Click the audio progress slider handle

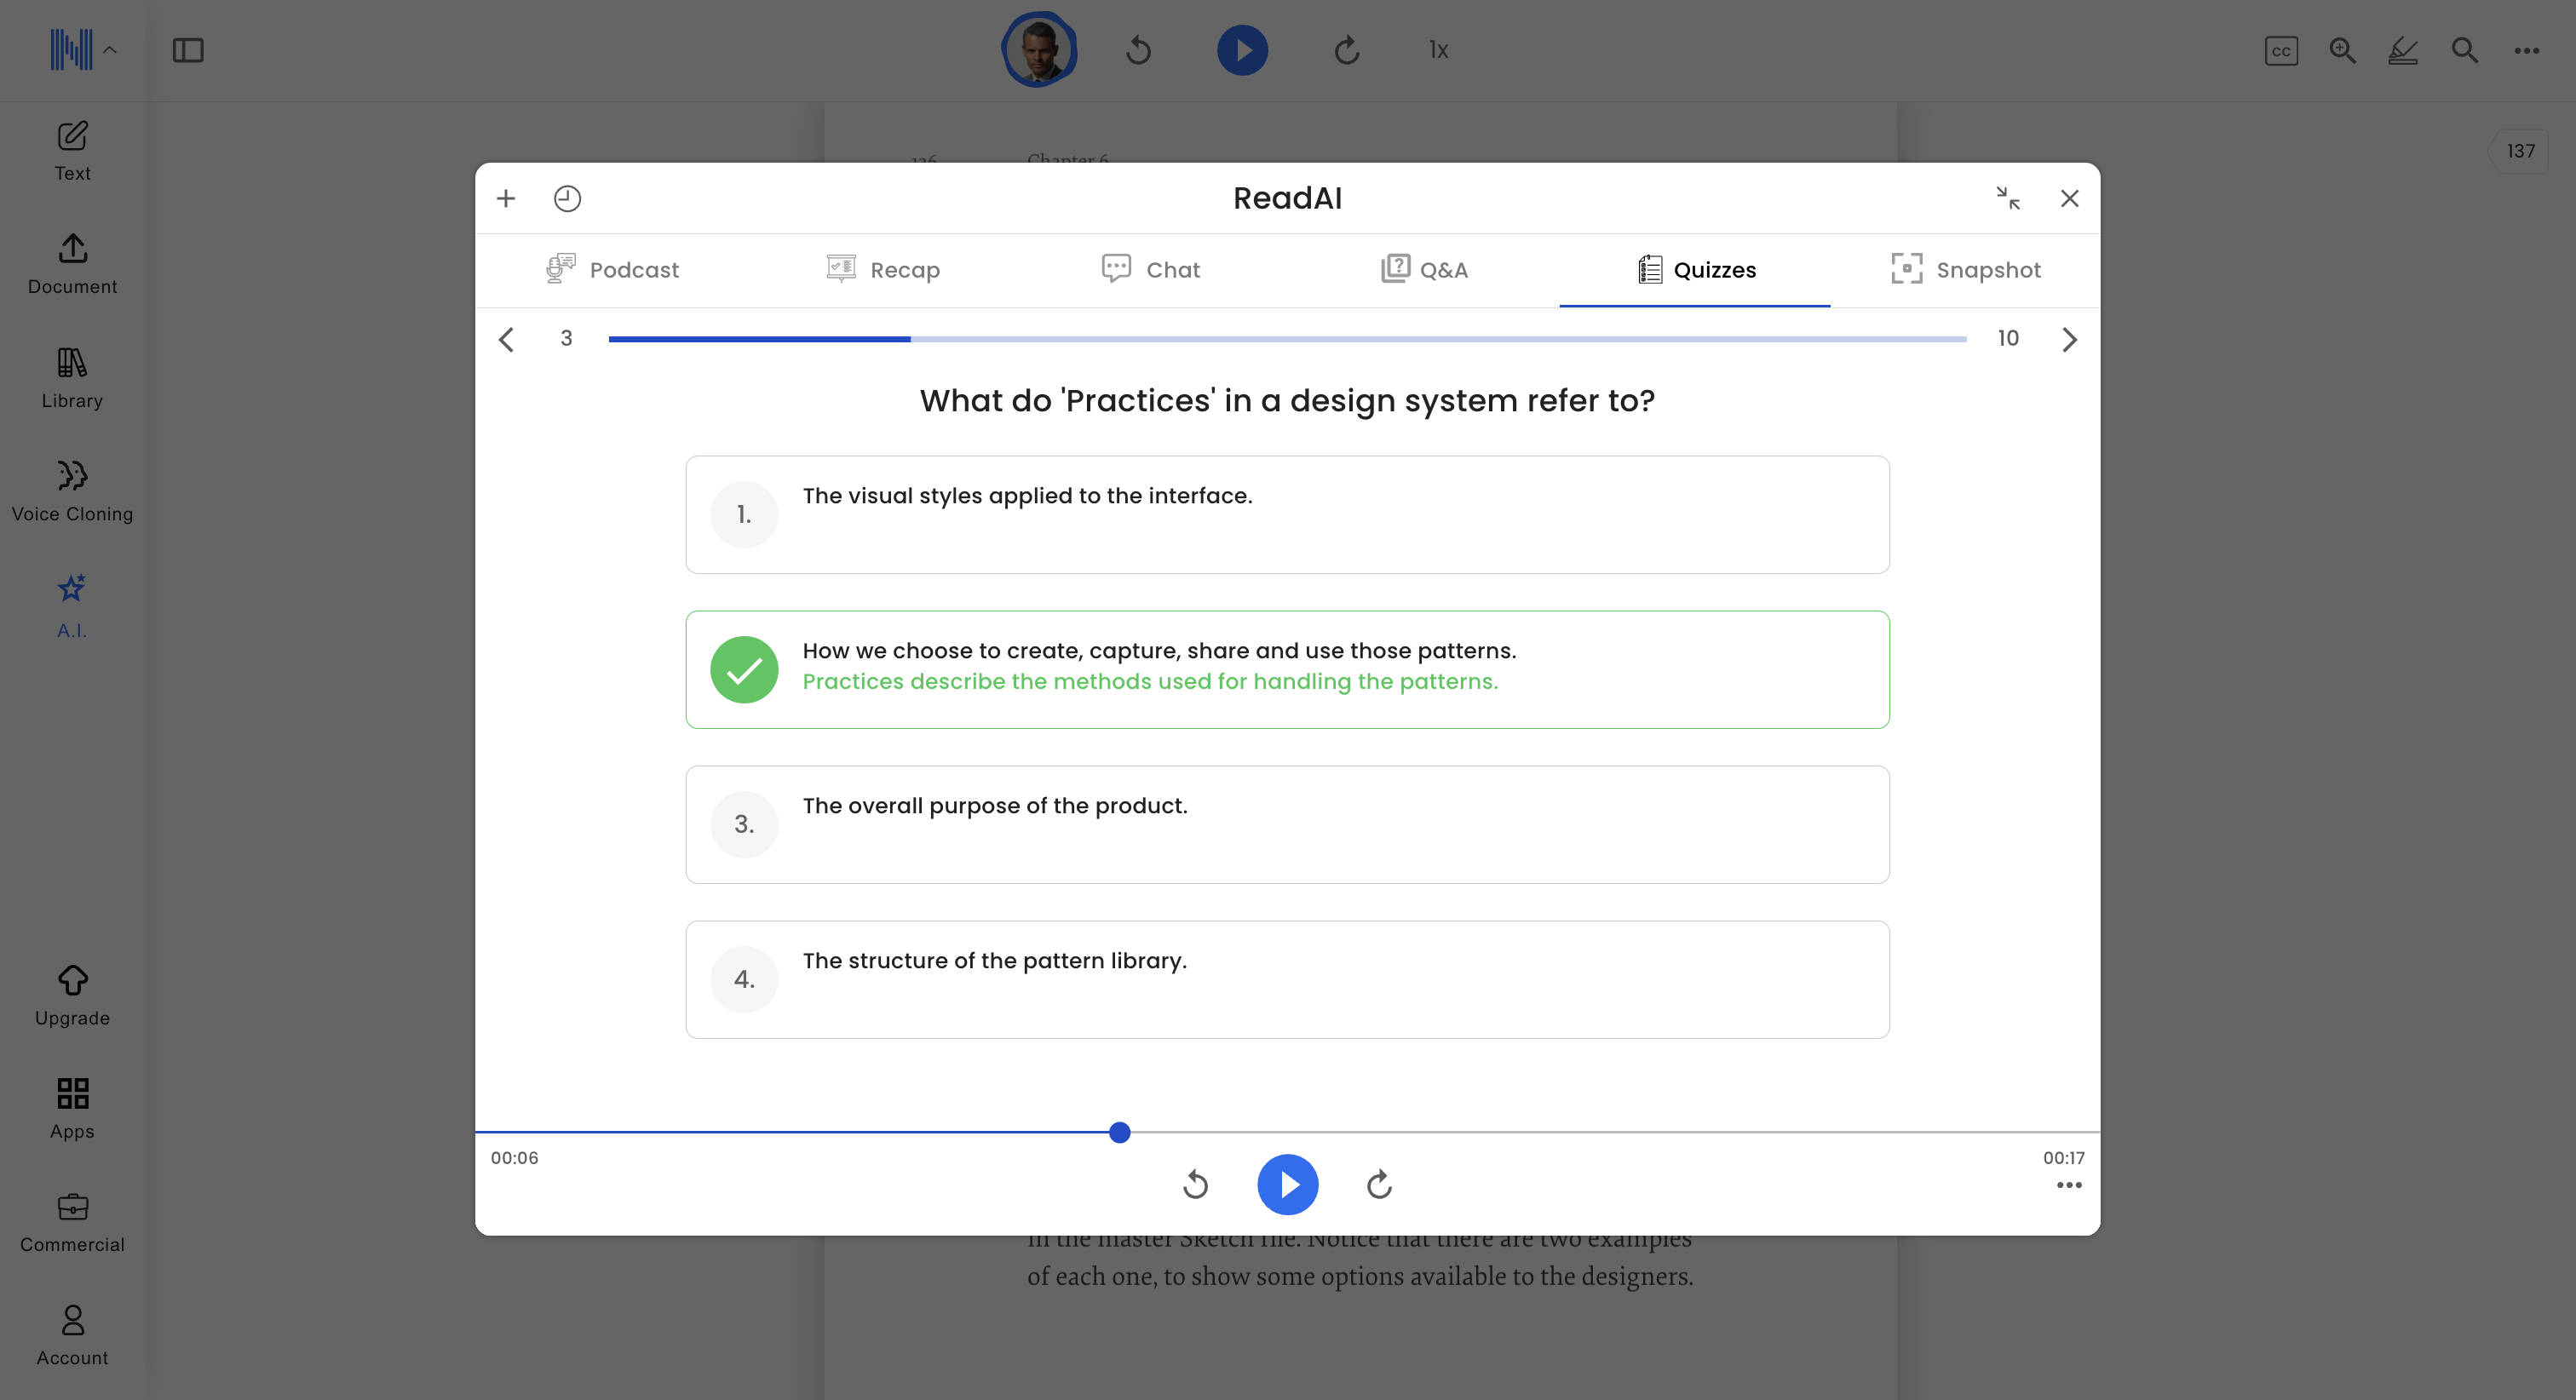[1119, 1132]
